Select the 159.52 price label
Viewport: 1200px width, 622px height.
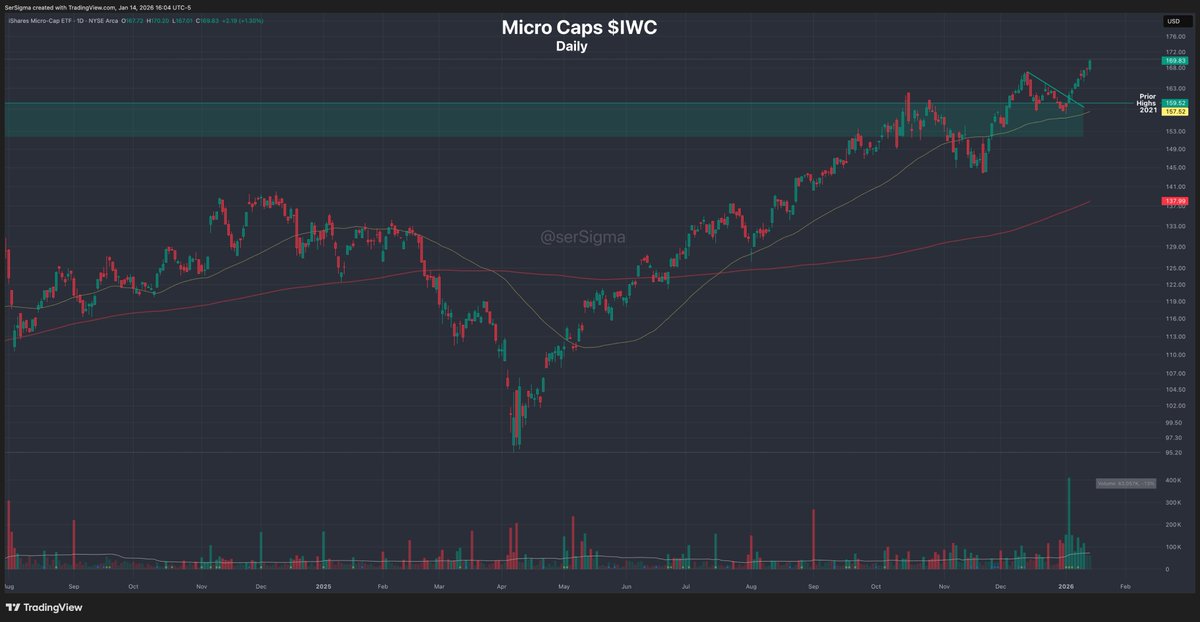(x=1174, y=103)
